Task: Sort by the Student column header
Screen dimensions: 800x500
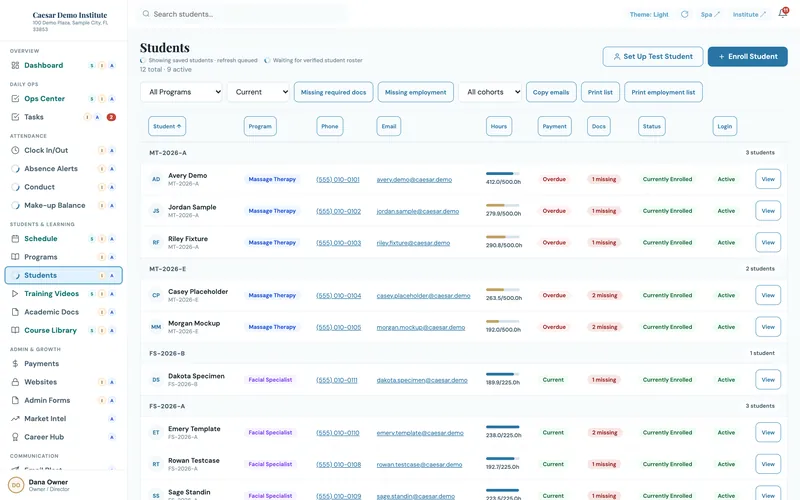Action: pyautogui.click(x=167, y=126)
